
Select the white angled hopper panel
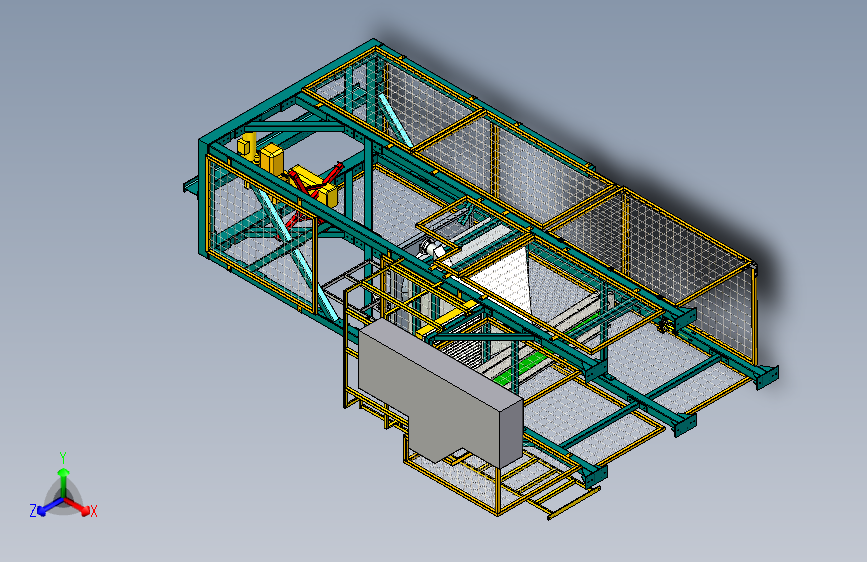click(506, 279)
